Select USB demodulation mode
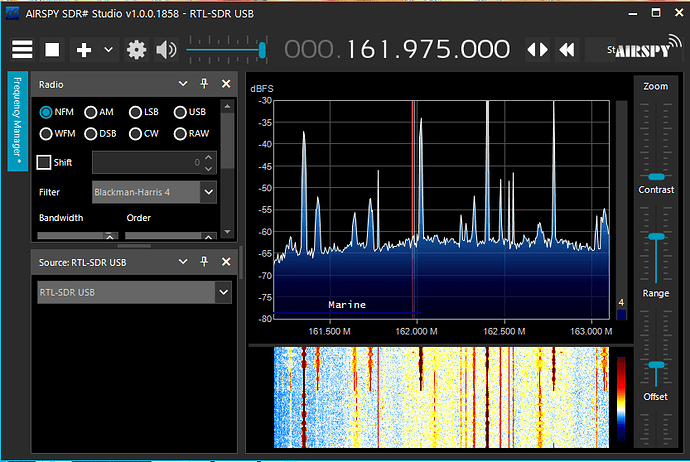The width and height of the screenshot is (690, 462). pyautogui.click(x=181, y=113)
